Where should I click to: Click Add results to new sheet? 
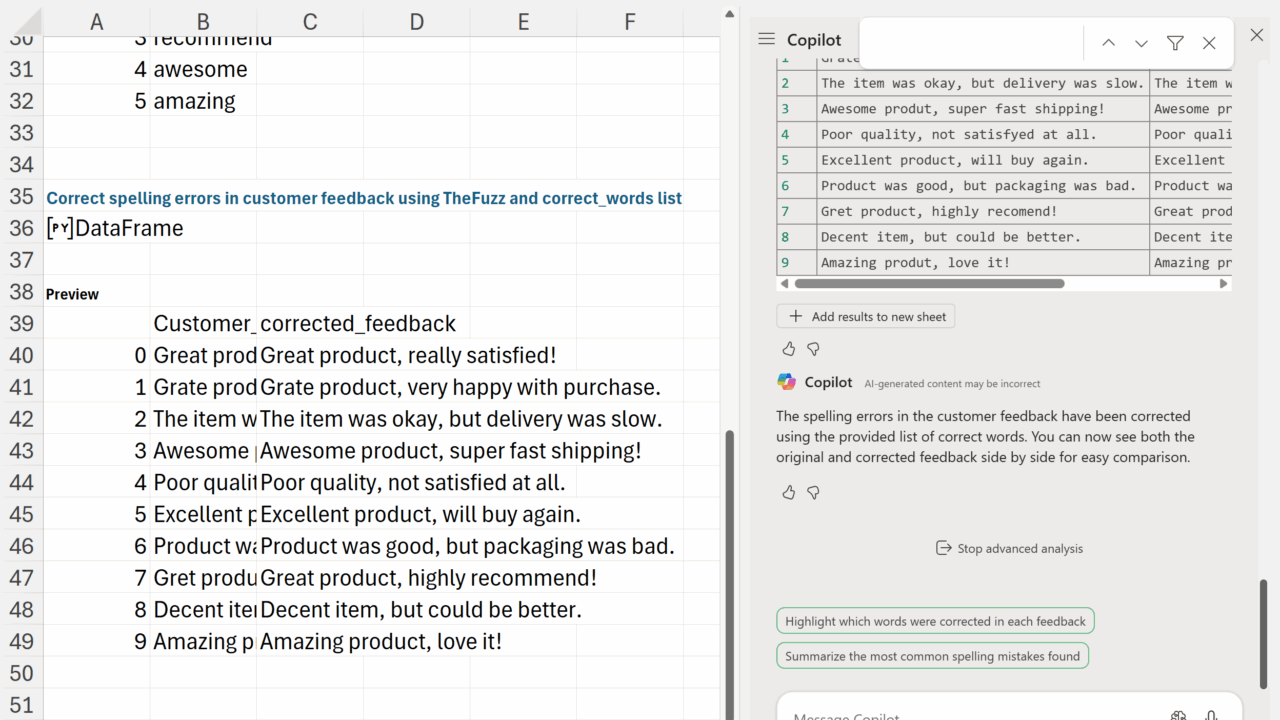(x=866, y=316)
